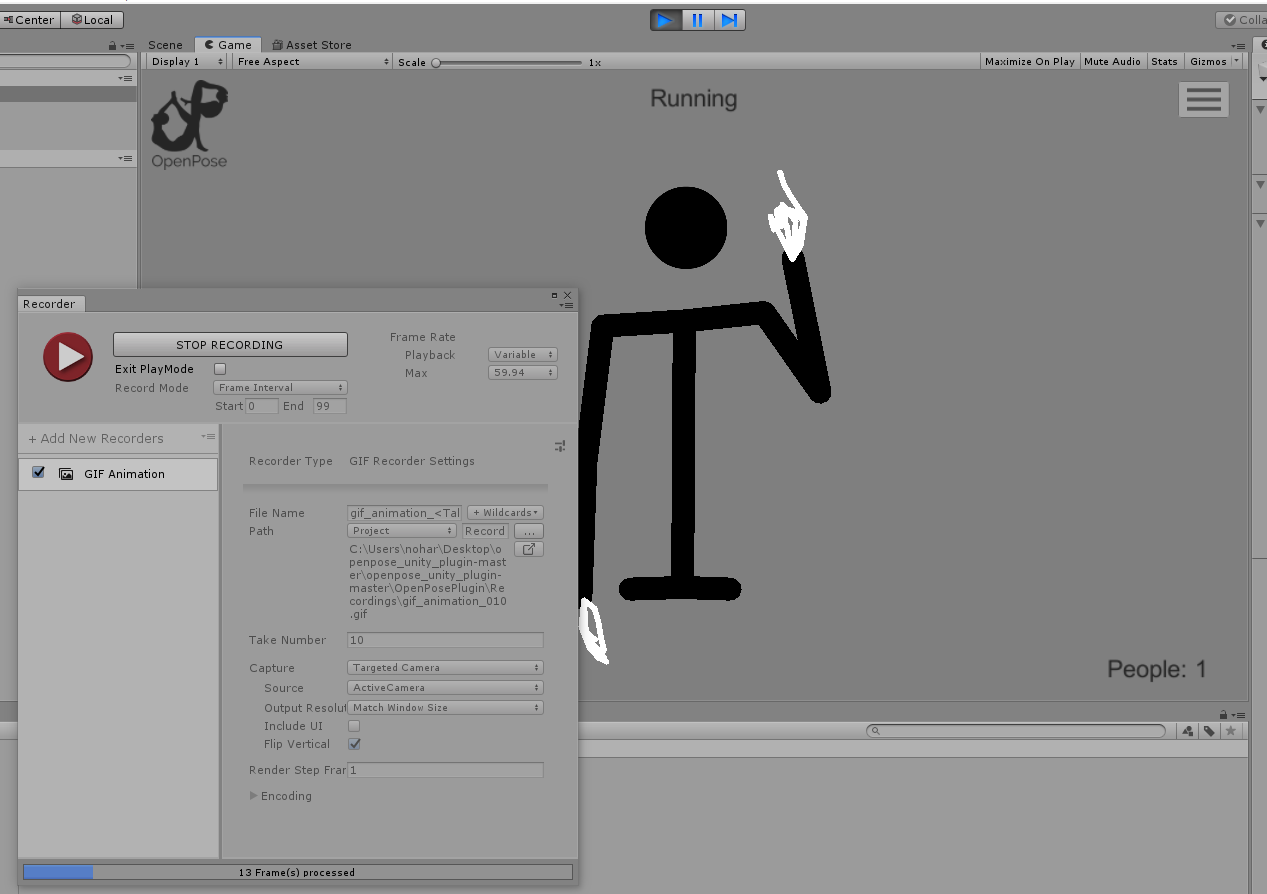Viewport: 1267px width, 894px height.
Task: Enable the Exit PlayMode checkbox
Action: 219,368
